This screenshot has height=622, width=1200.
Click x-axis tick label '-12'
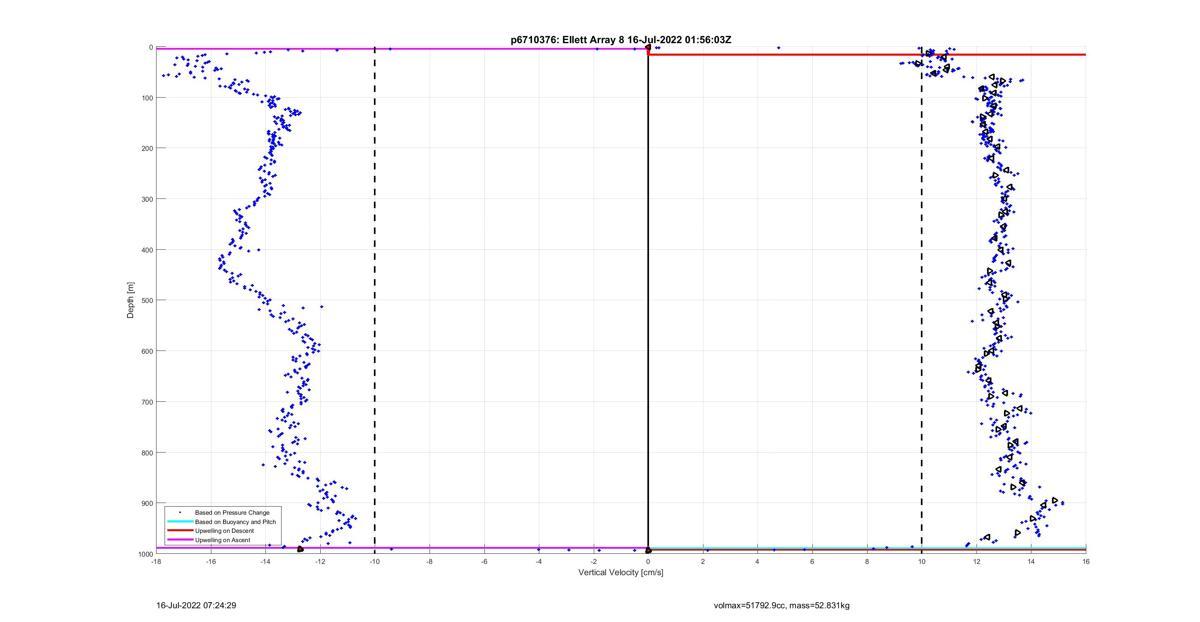click(320, 561)
